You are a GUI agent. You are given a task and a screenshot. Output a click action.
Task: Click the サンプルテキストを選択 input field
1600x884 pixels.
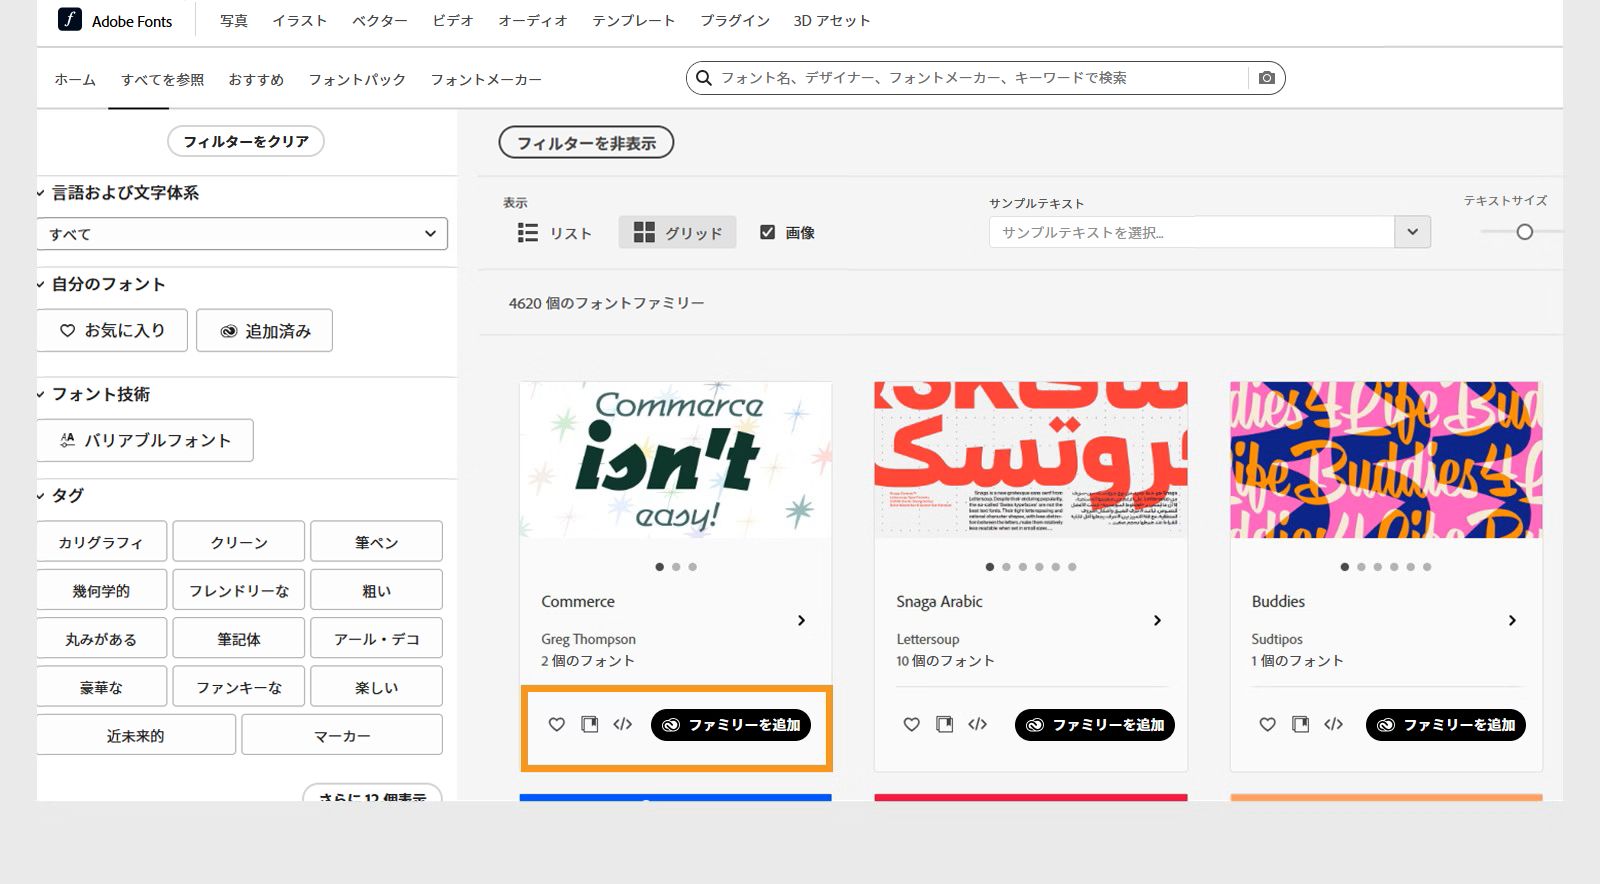pyautogui.click(x=1192, y=232)
